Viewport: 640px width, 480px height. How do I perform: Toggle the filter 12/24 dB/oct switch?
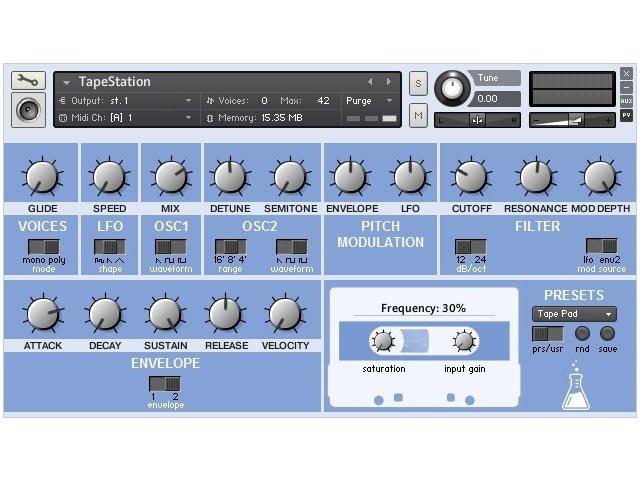coord(469,246)
